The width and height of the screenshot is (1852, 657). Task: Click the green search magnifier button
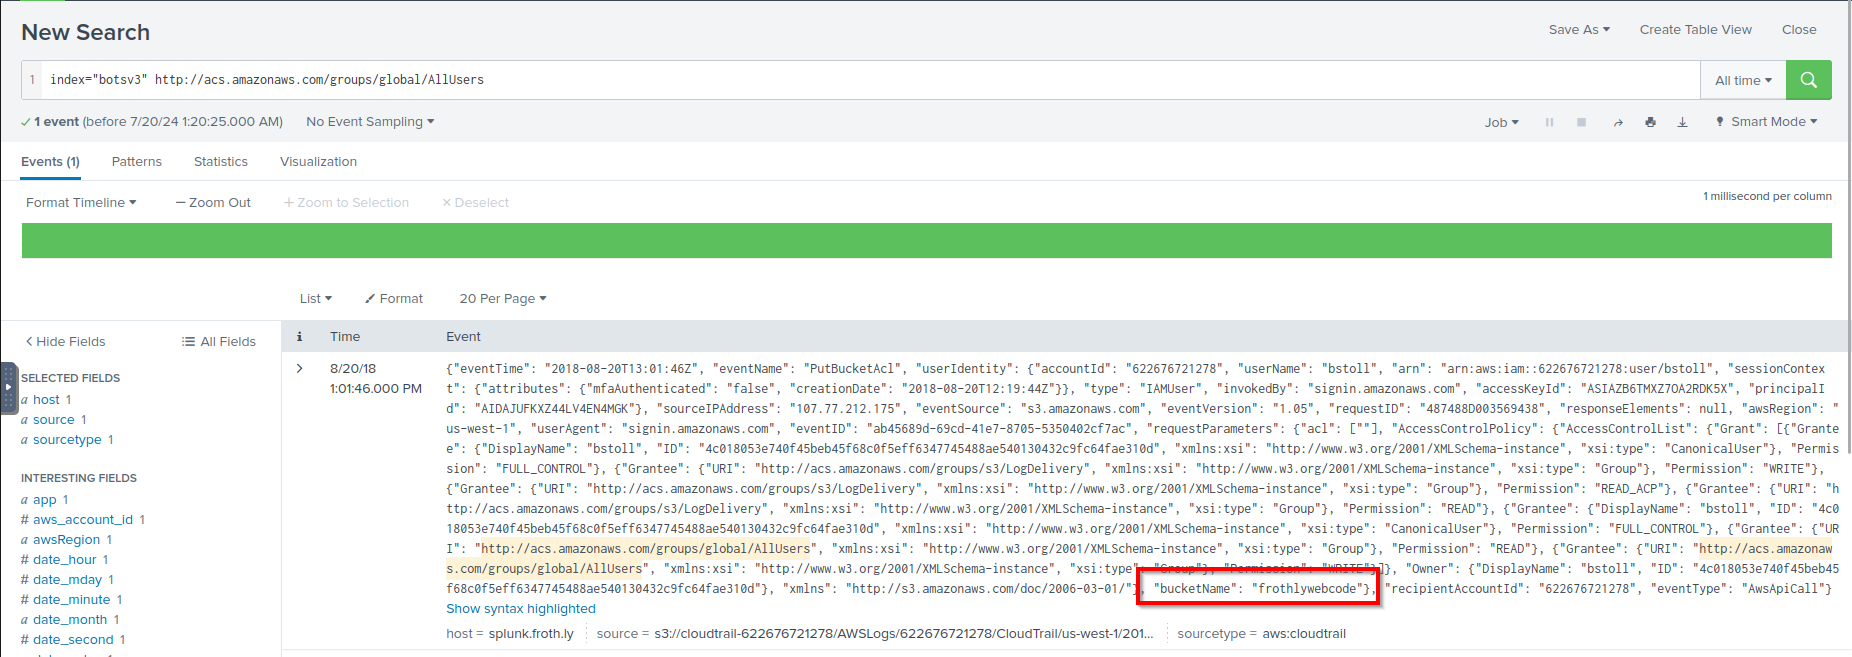[1808, 80]
